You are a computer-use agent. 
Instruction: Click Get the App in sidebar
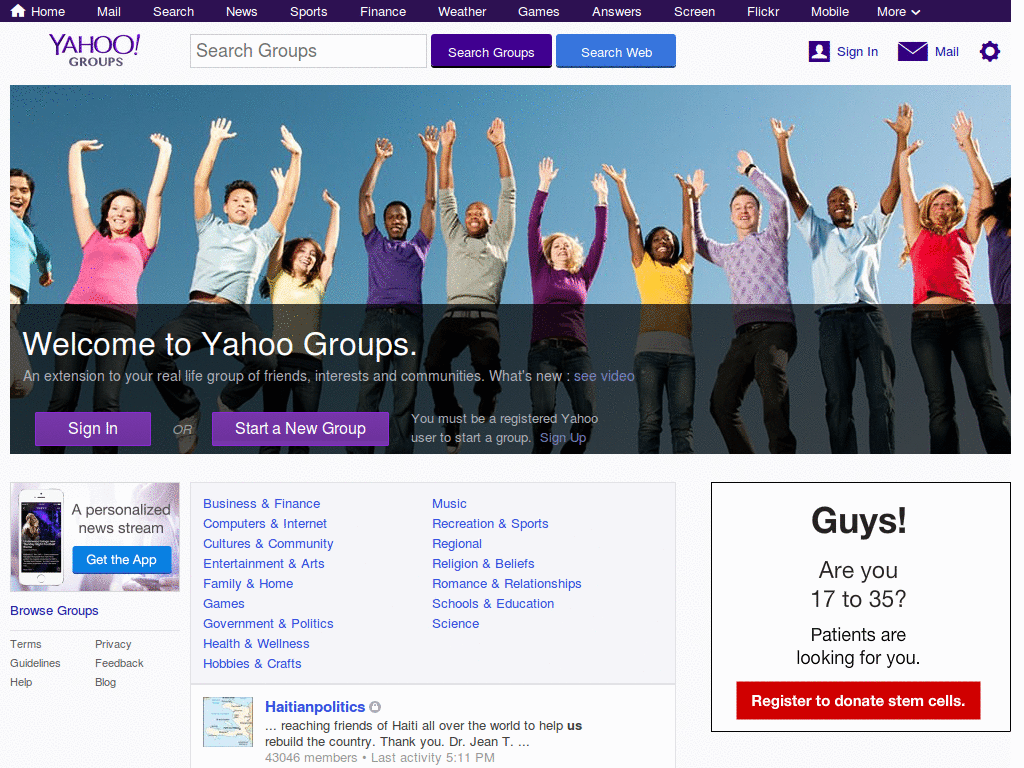tap(121, 560)
